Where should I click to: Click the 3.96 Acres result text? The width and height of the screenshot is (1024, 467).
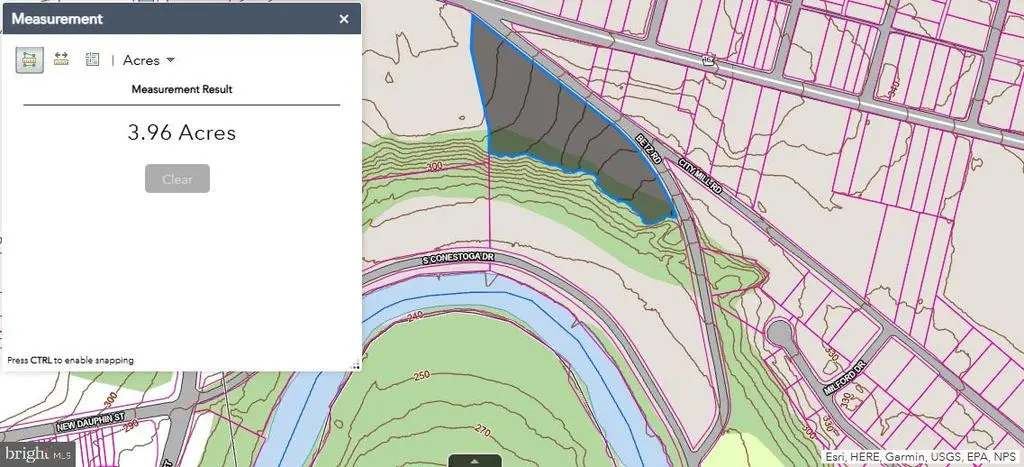pyautogui.click(x=182, y=132)
